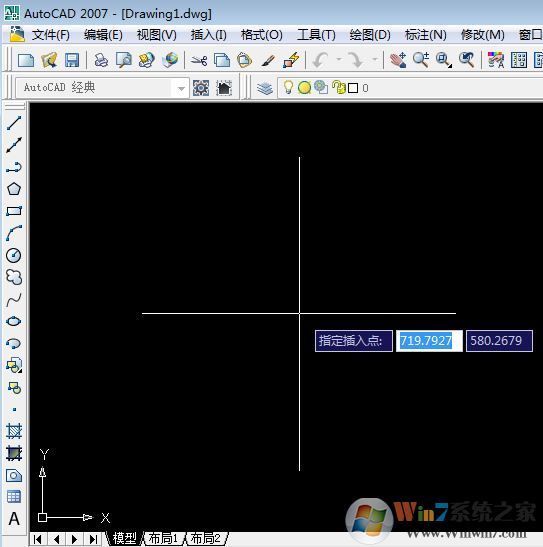Select the Spline tool
This screenshot has height=547, width=543.
[x=14, y=299]
